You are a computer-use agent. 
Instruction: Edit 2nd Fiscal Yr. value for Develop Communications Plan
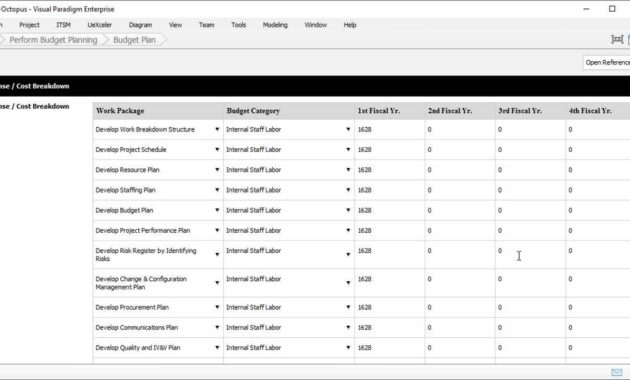coord(460,327)
